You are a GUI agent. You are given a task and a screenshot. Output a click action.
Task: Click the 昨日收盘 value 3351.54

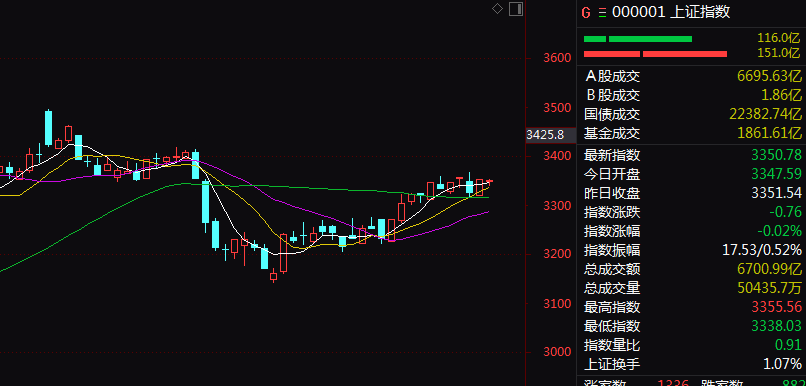(776, 193)
